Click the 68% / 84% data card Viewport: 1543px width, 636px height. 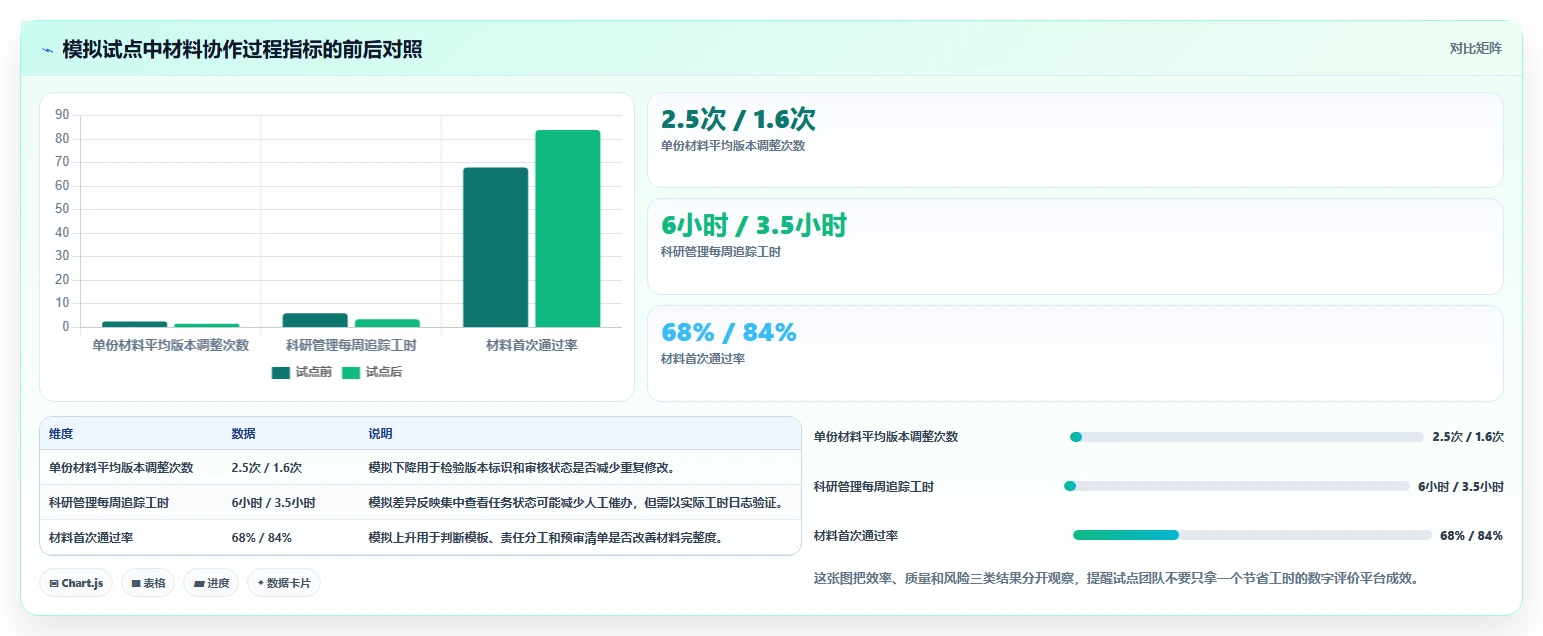pos(1075,353)
